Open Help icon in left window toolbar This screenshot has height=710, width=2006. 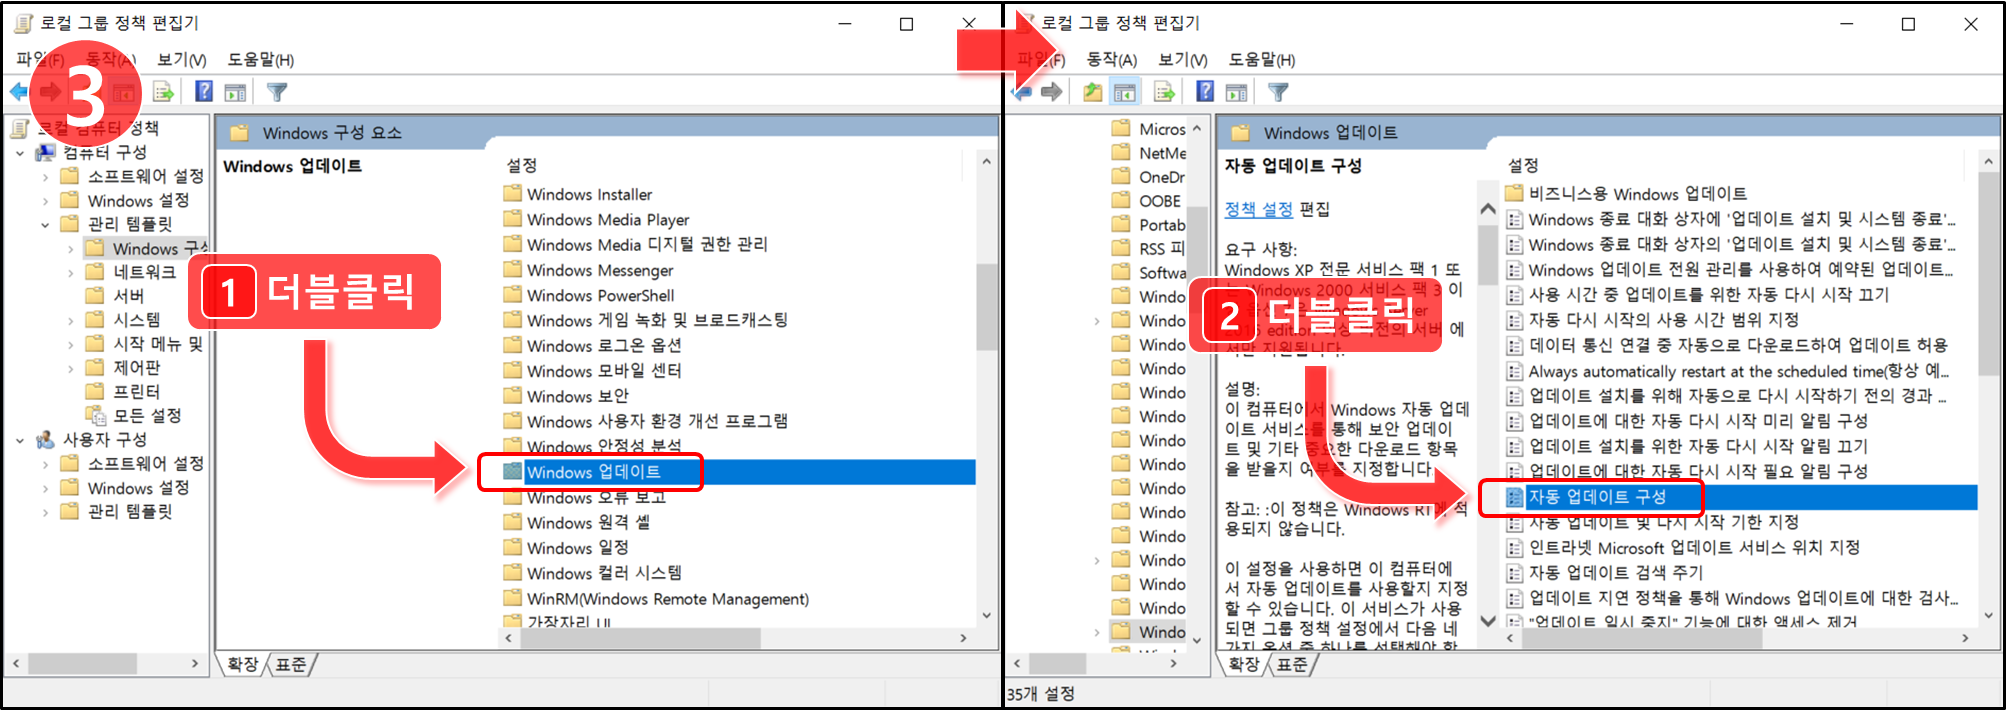(204, 92)
